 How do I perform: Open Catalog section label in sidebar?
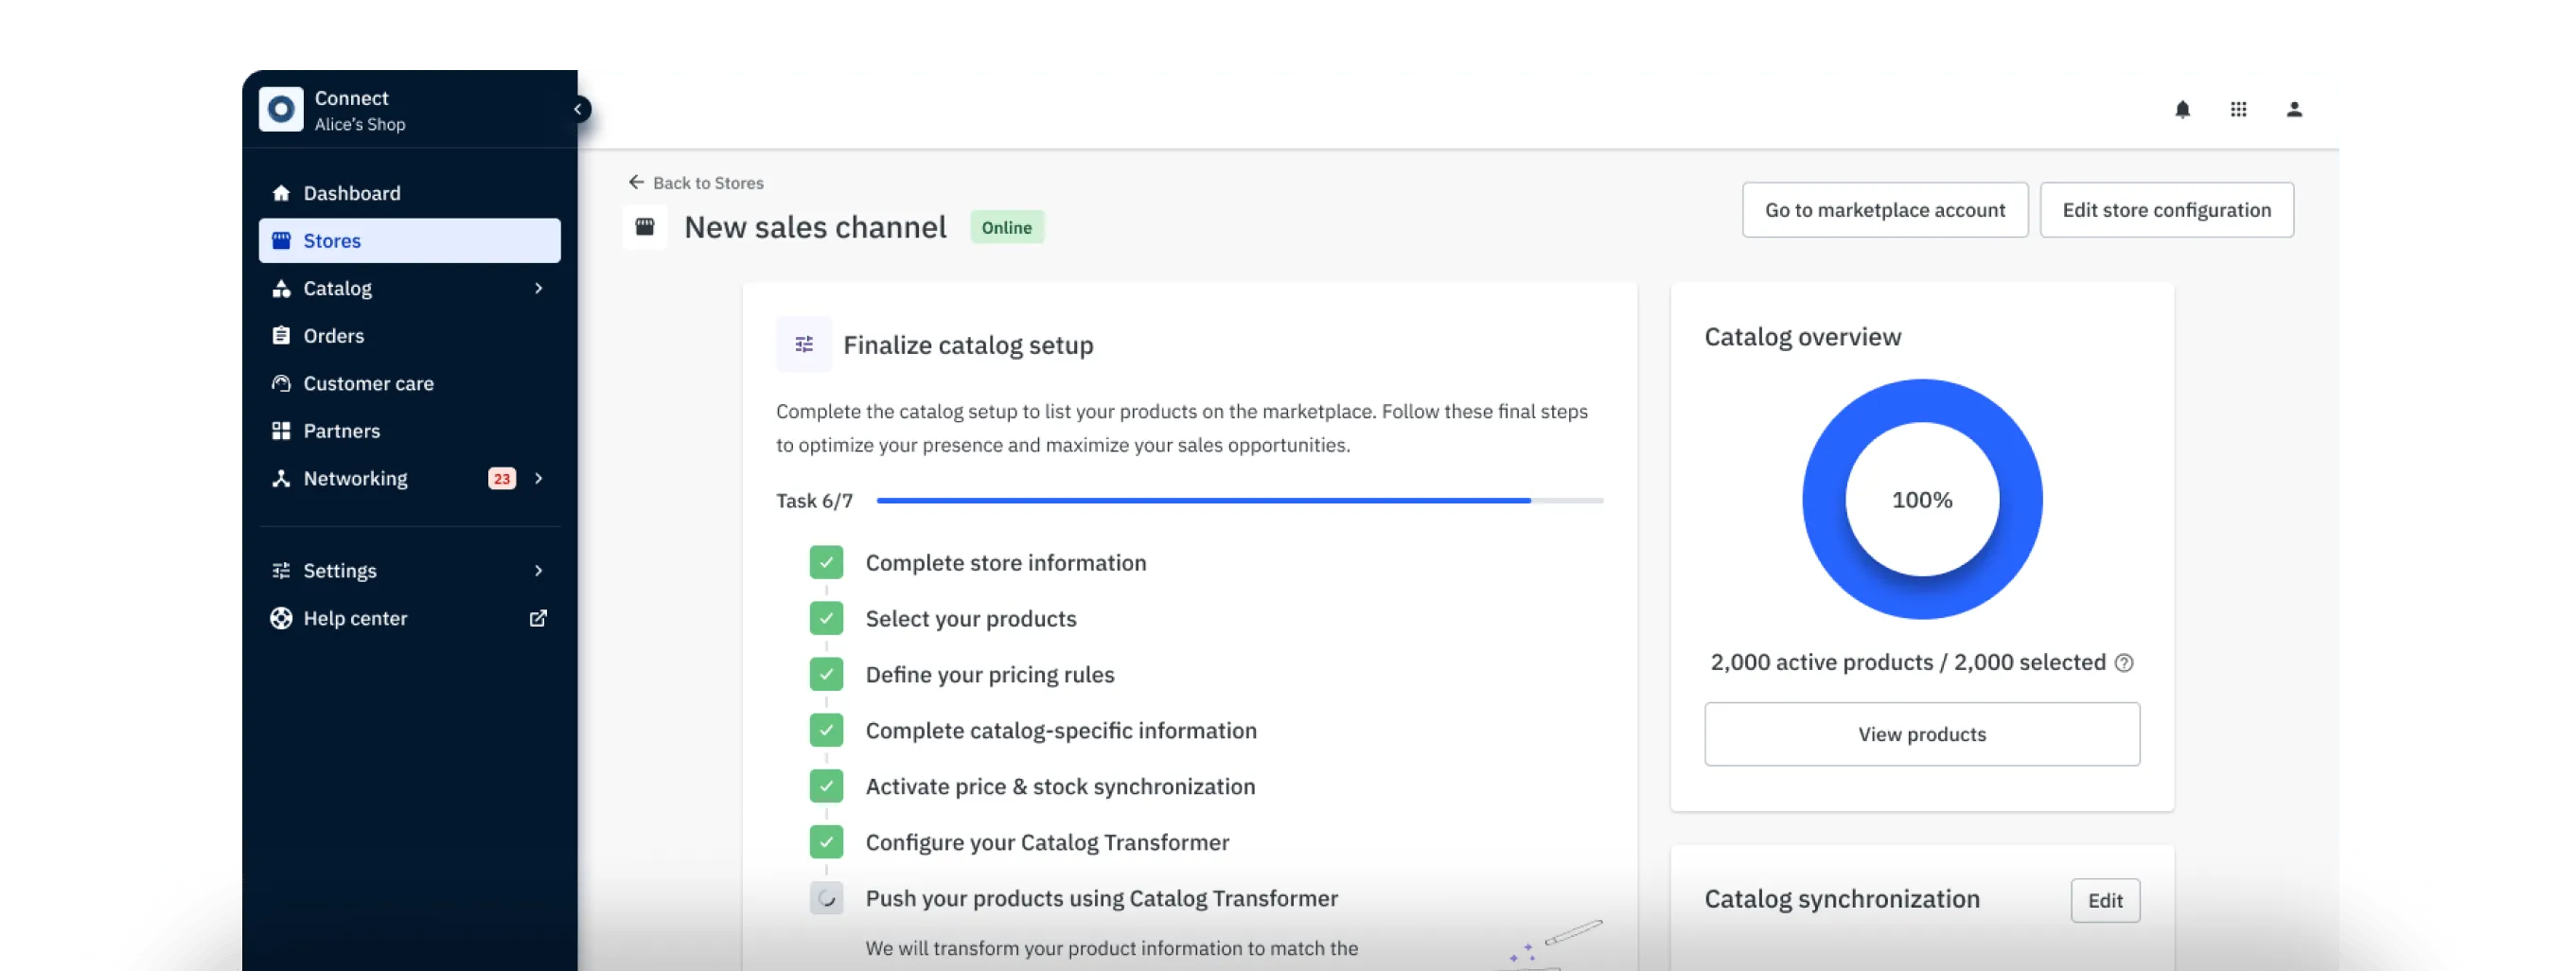337,288
